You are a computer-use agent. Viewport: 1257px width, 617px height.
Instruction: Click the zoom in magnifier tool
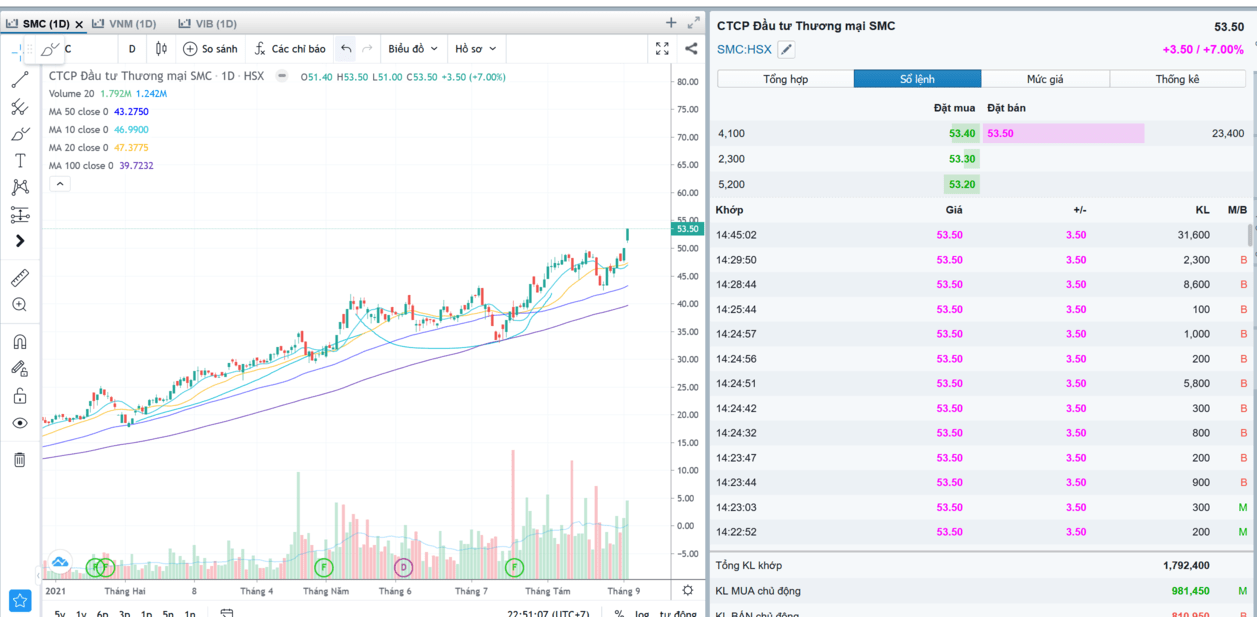click(20, 305)
